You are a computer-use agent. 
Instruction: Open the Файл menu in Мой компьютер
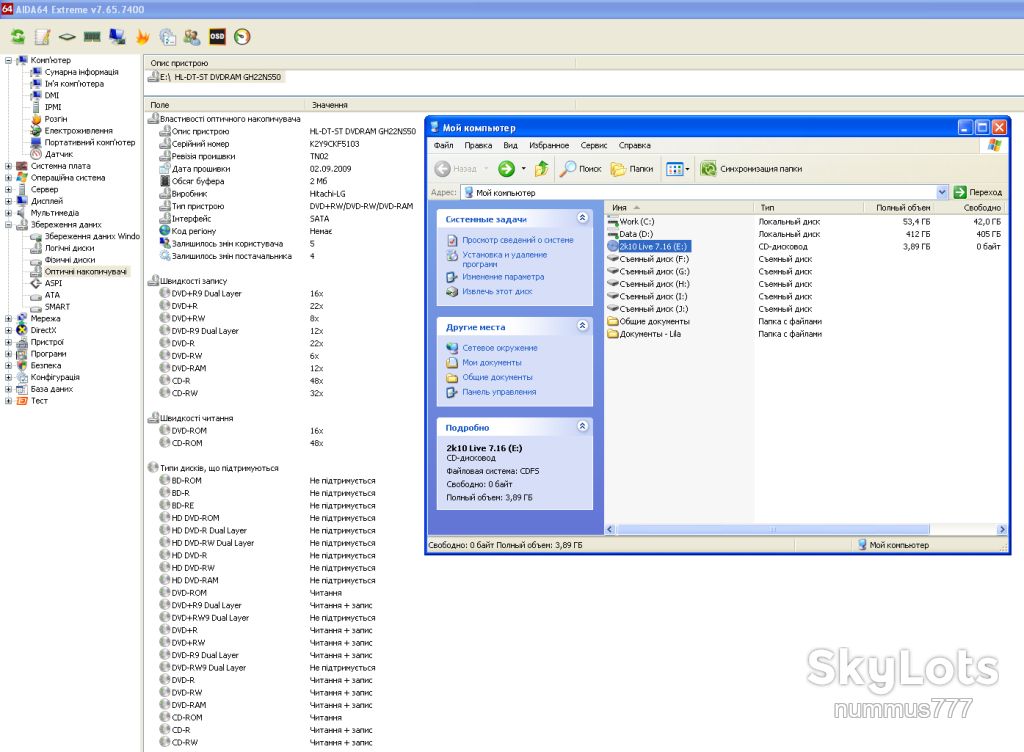pyautogui.click(x=443, y=146)
